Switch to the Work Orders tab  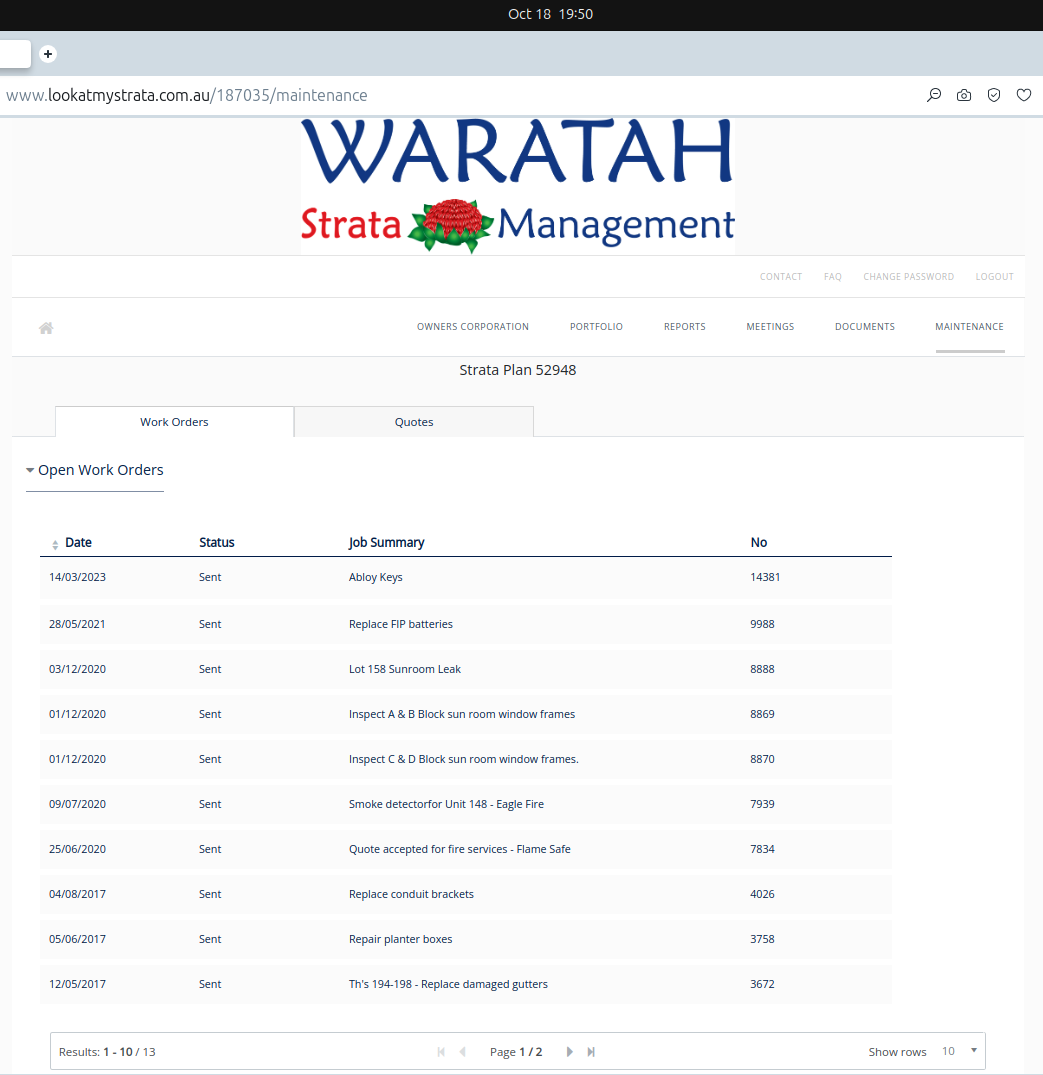(x=174, y=422)
